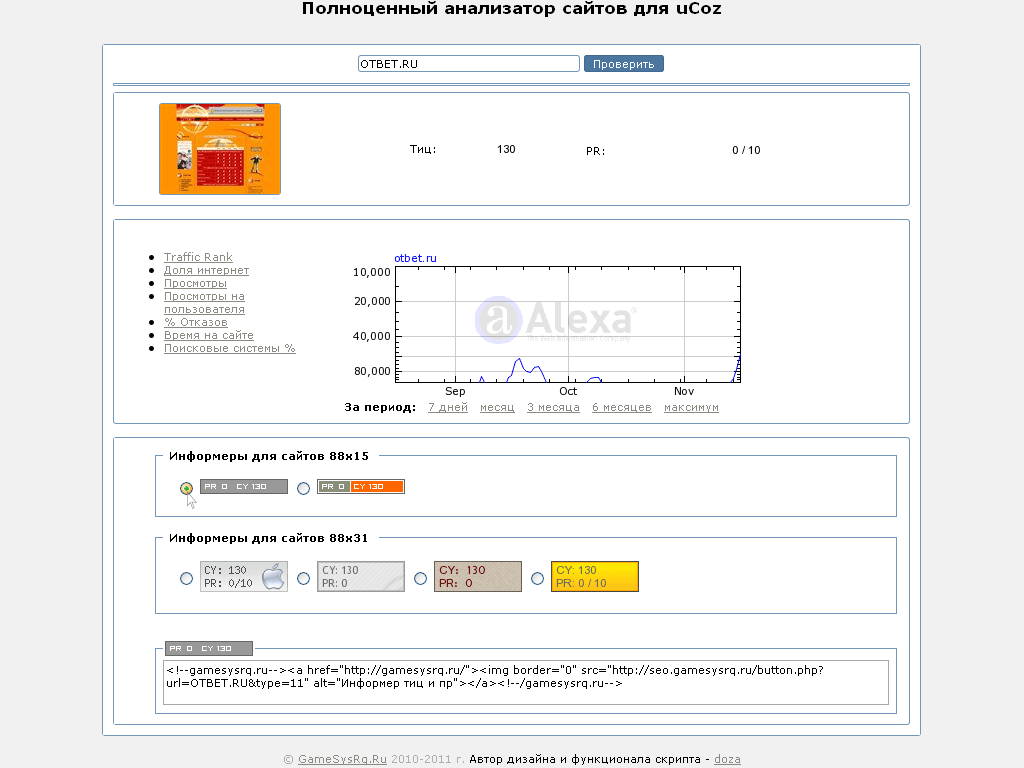Open the % Отказов link
1024x768 pixels.
(x=196, y=322)
